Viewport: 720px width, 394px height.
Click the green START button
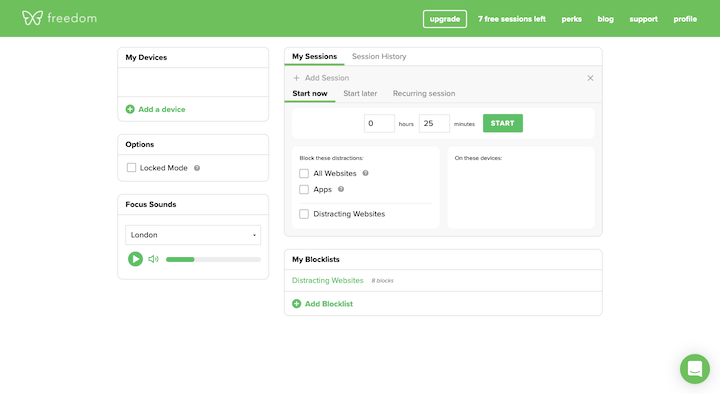(502, 123)
